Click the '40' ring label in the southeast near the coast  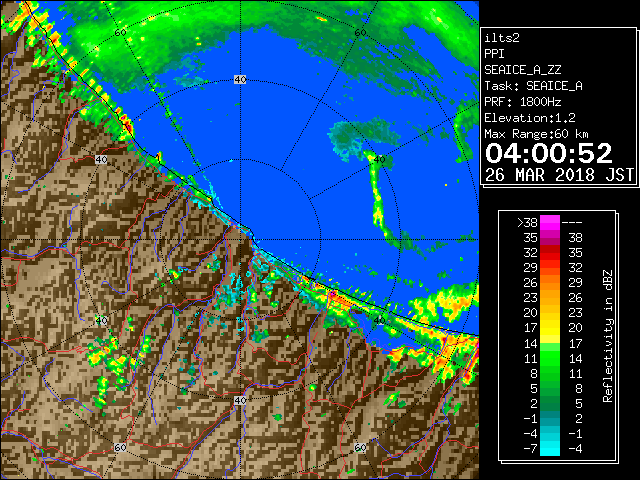coord(380,320)
